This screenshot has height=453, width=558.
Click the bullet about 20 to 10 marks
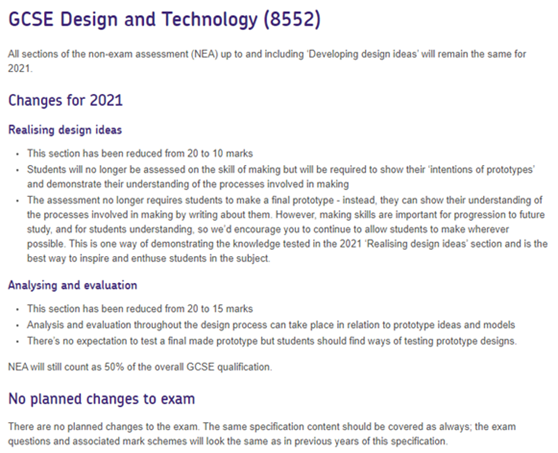pyautogui.click(x=140, y=153)
